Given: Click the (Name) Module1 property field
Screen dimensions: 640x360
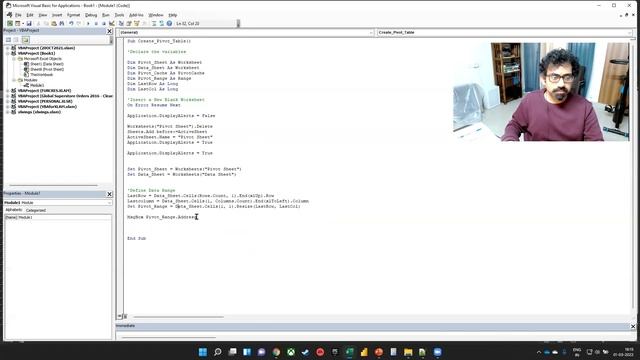Looking at the screenshot, I should 58,218.
